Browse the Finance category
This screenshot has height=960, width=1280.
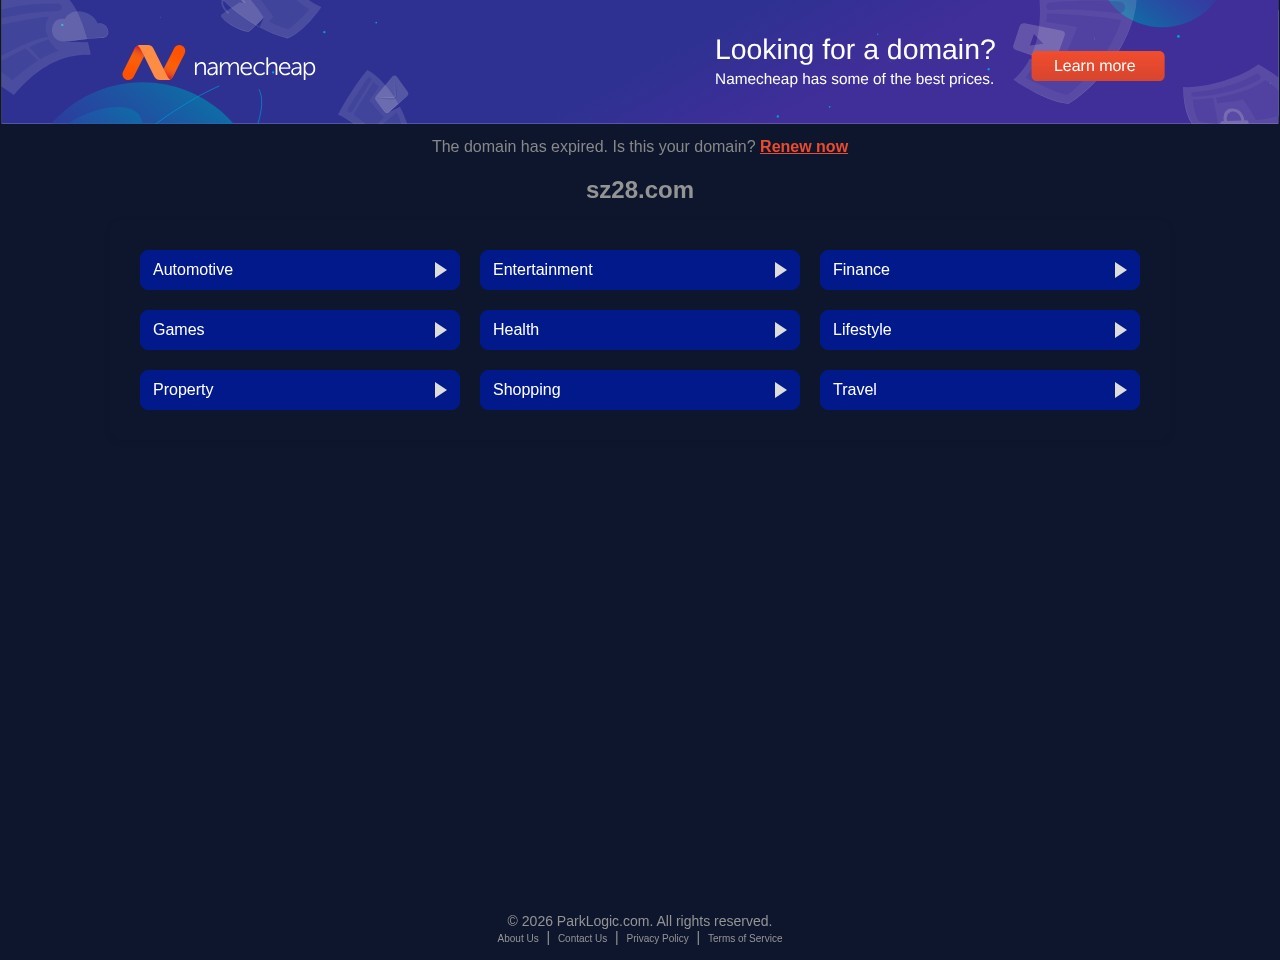click(980, 270)
